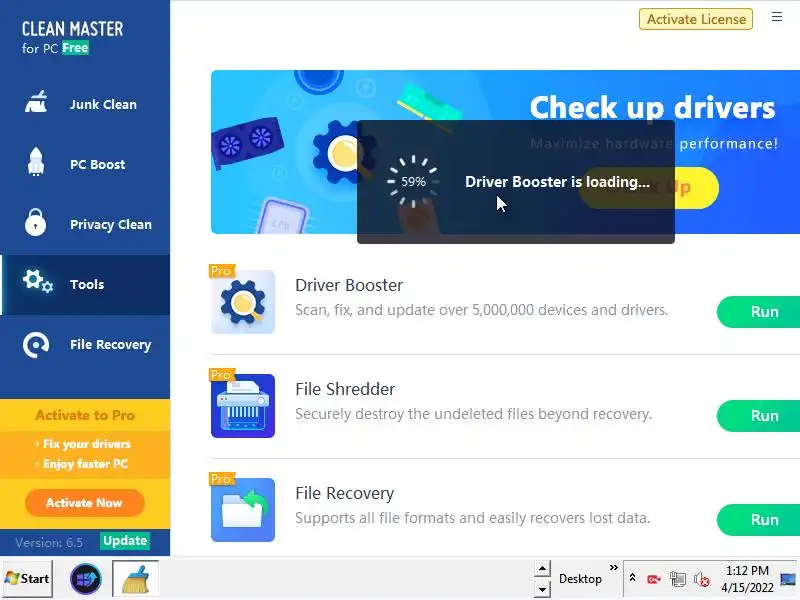Click the round blue taskbar icon
The image size is (800, 600).
pyautogui.click(x=86, y=579)
